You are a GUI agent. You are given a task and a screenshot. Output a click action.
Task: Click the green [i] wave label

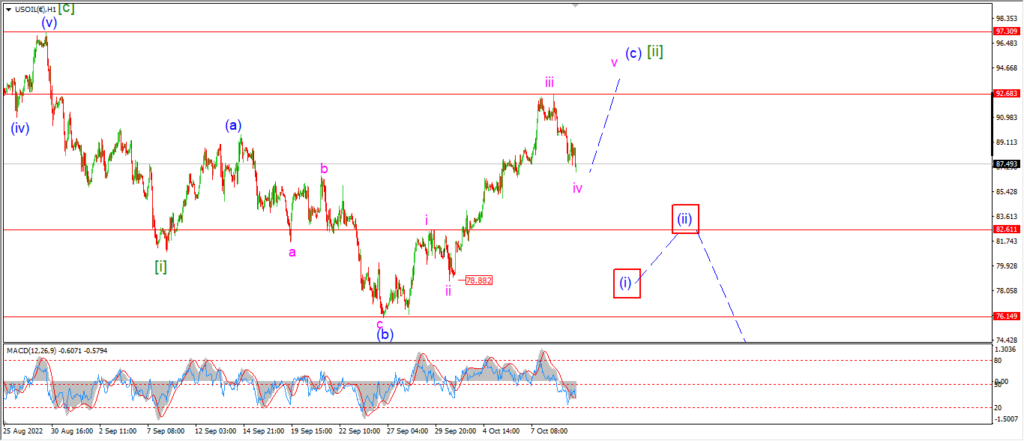(x=161, y=267)
